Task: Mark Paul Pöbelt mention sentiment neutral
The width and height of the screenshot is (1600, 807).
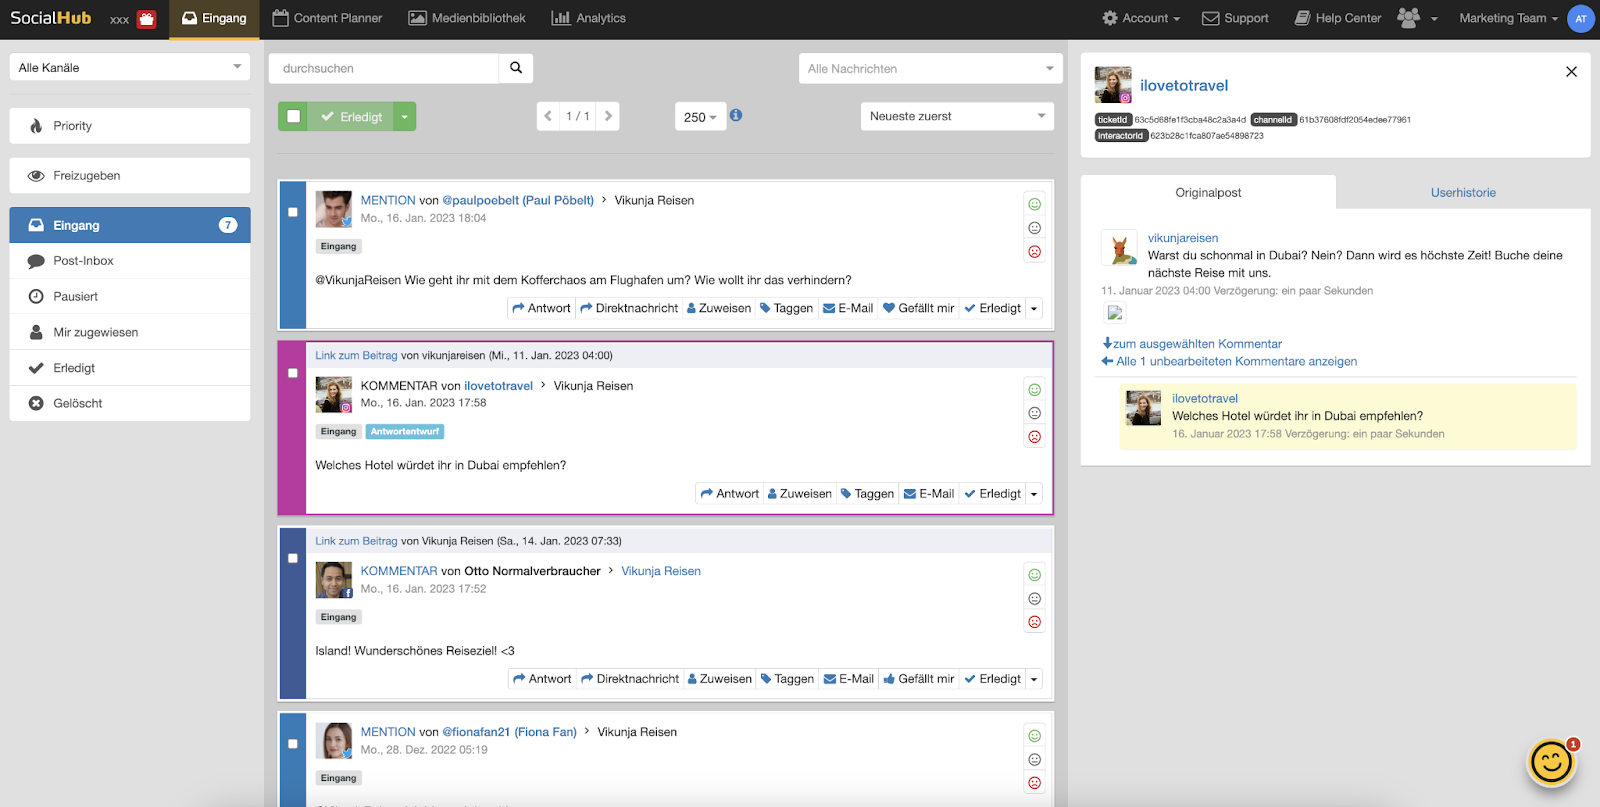Action: [x=1035, y=228]
